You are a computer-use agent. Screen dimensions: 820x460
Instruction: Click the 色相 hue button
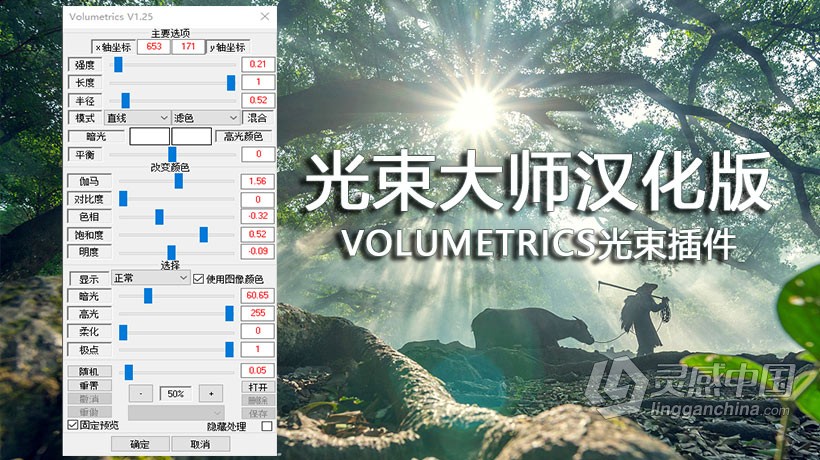tap(89, 216)
